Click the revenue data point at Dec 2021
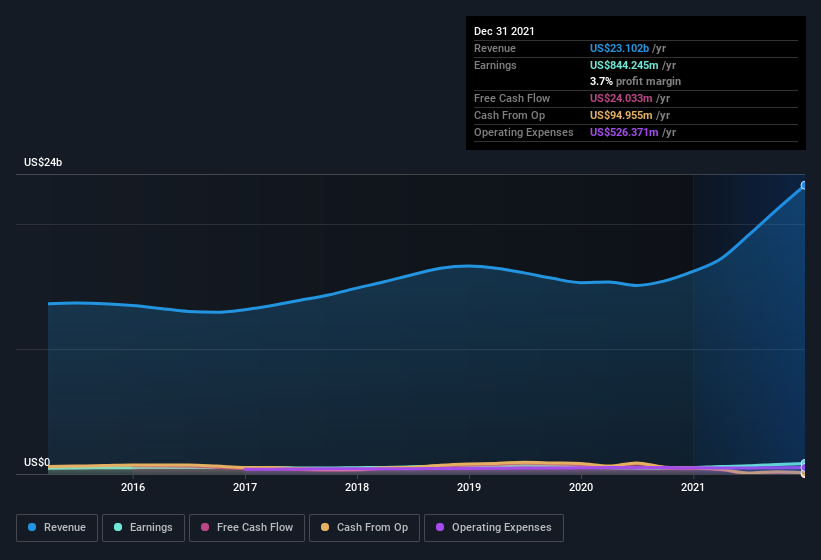821x560 pixels. pos(804,185)
